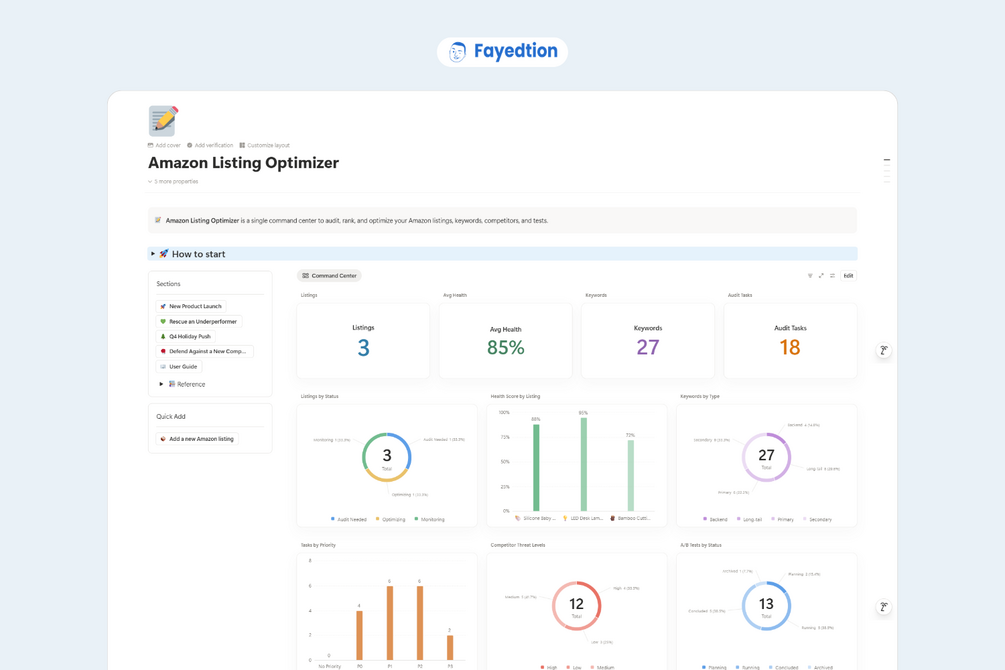Click the expand full-screen arrows icon
The width and height of the screenshot is (1005, 670).
click(821, 276)
